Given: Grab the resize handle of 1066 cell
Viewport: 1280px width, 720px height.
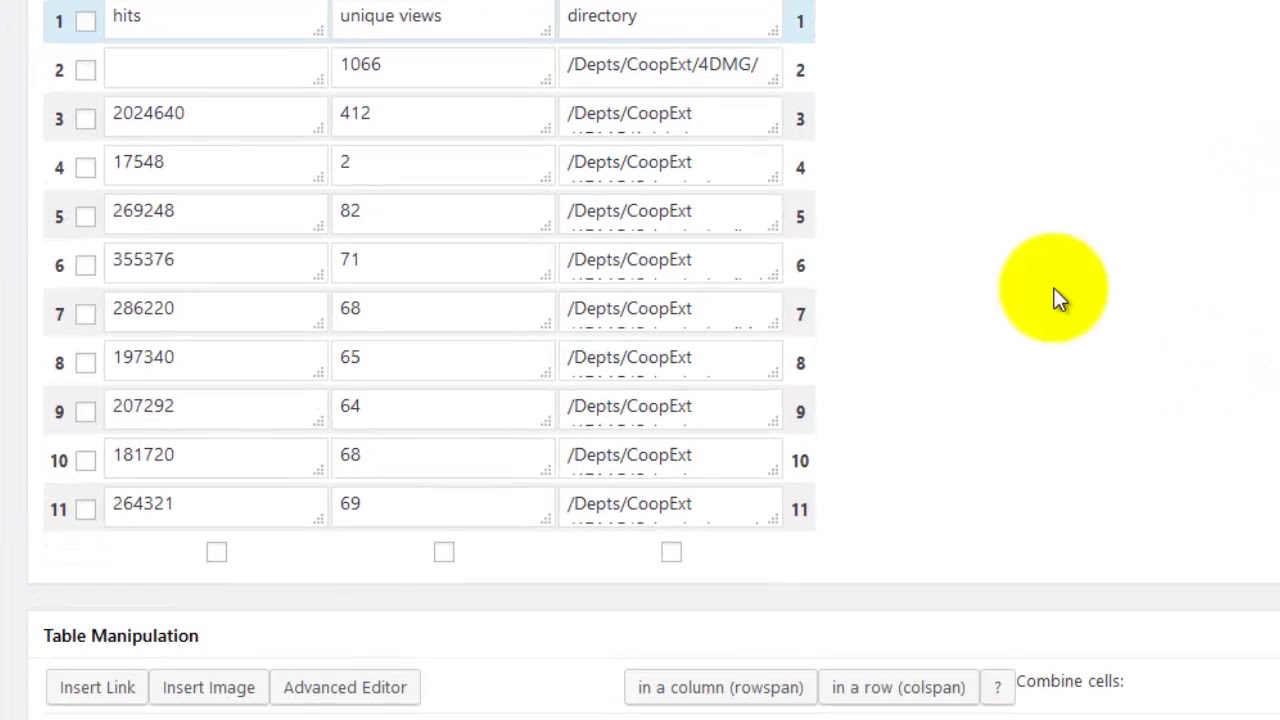Looking at the screenshot, I should pyautogui.click(x=546, y=80).
